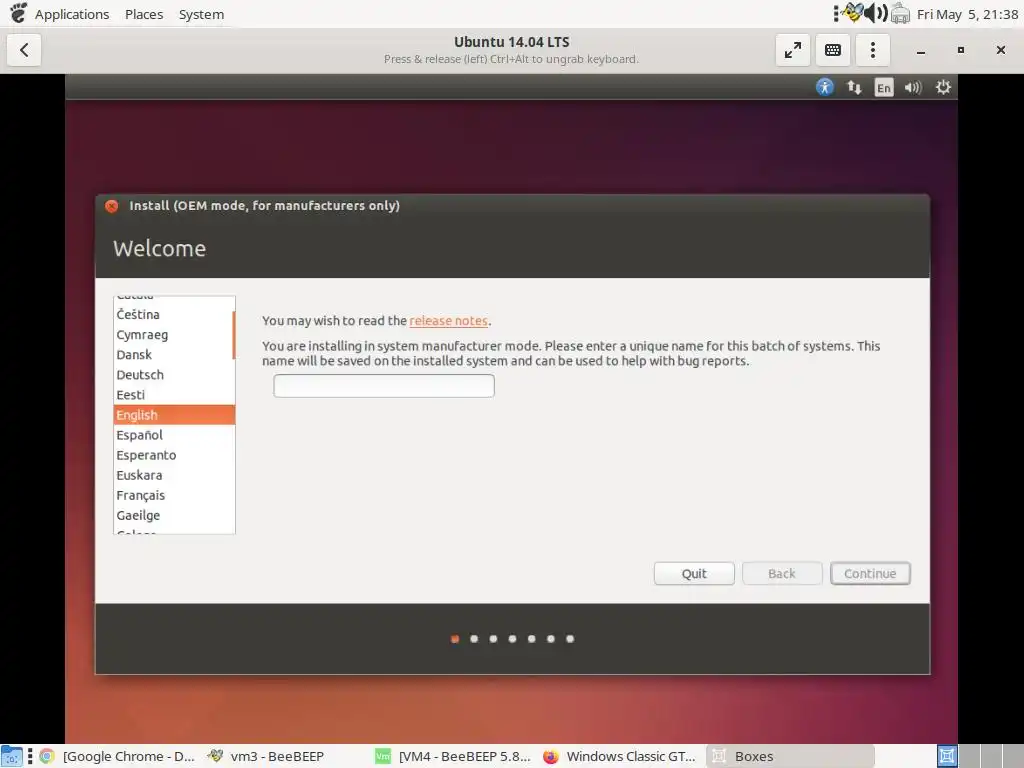Click the language list scrollbar
Image resolution: width=1024 pixels, height=768 pixels.
(x=233, y=335)
